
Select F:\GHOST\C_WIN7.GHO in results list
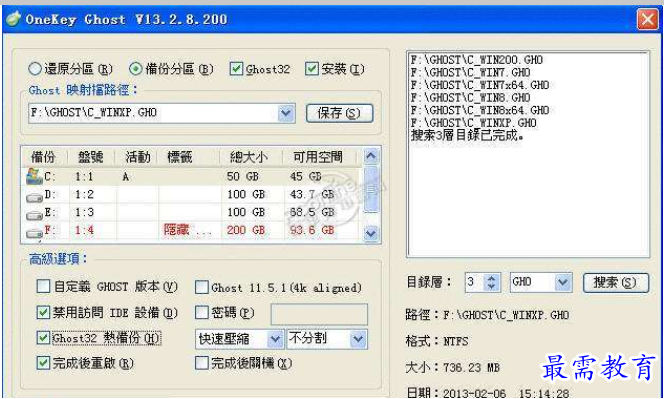pos(470,72)
